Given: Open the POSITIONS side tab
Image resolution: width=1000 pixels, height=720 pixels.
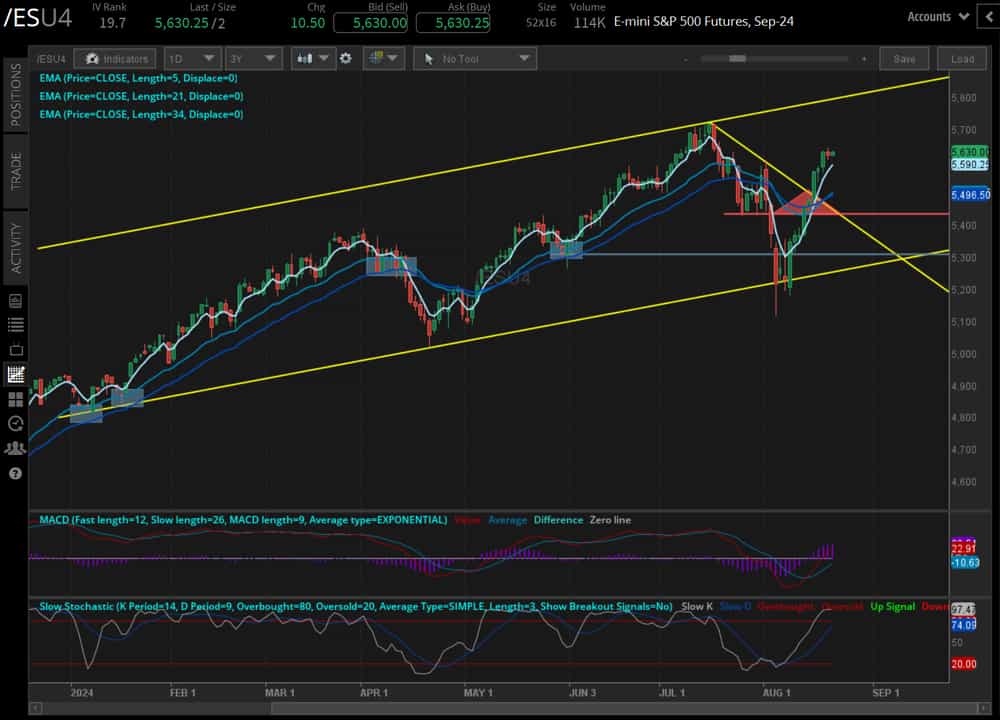Looking at the screenshot, I should 15,95.
